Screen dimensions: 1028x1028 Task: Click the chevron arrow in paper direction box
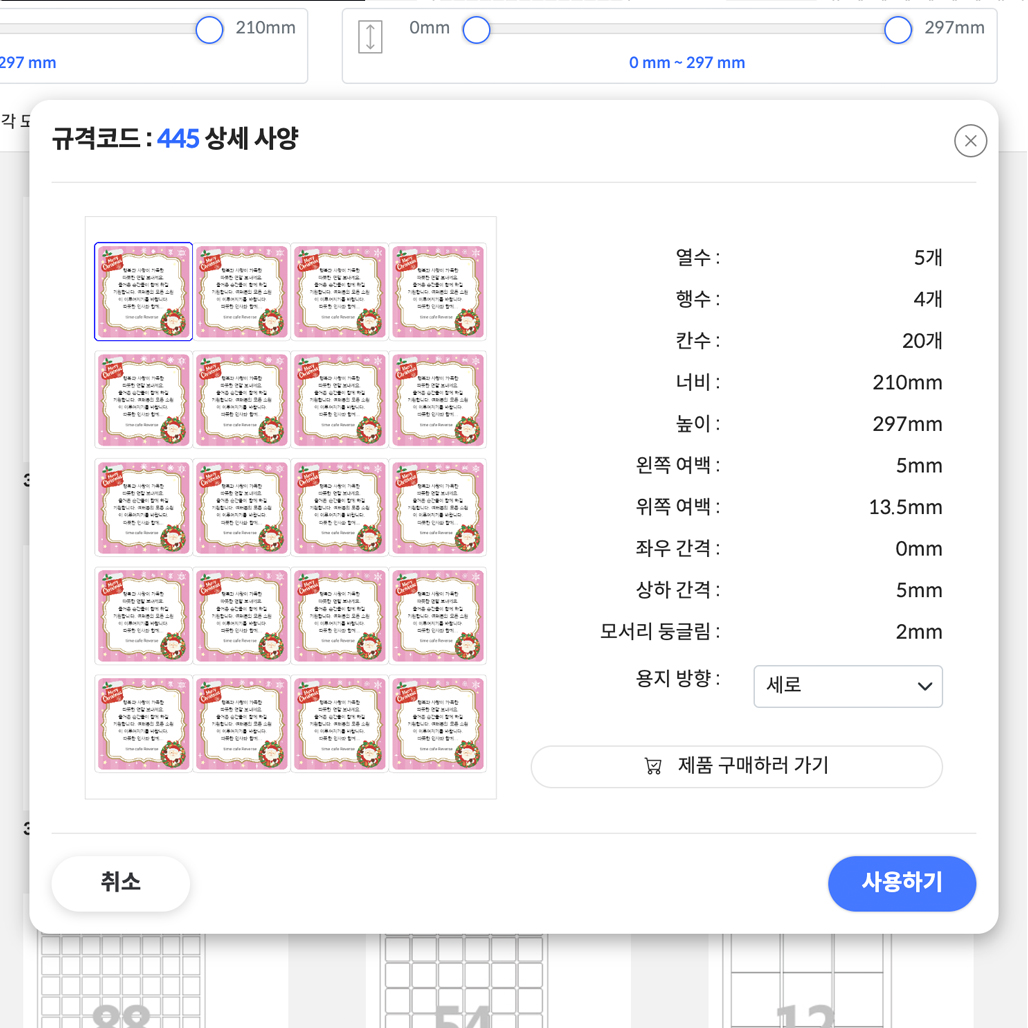[924, 686]
